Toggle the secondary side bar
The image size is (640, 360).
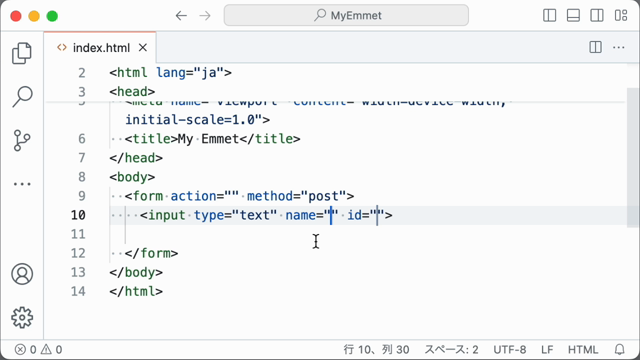pyautogui.click(x=597, y=16)
